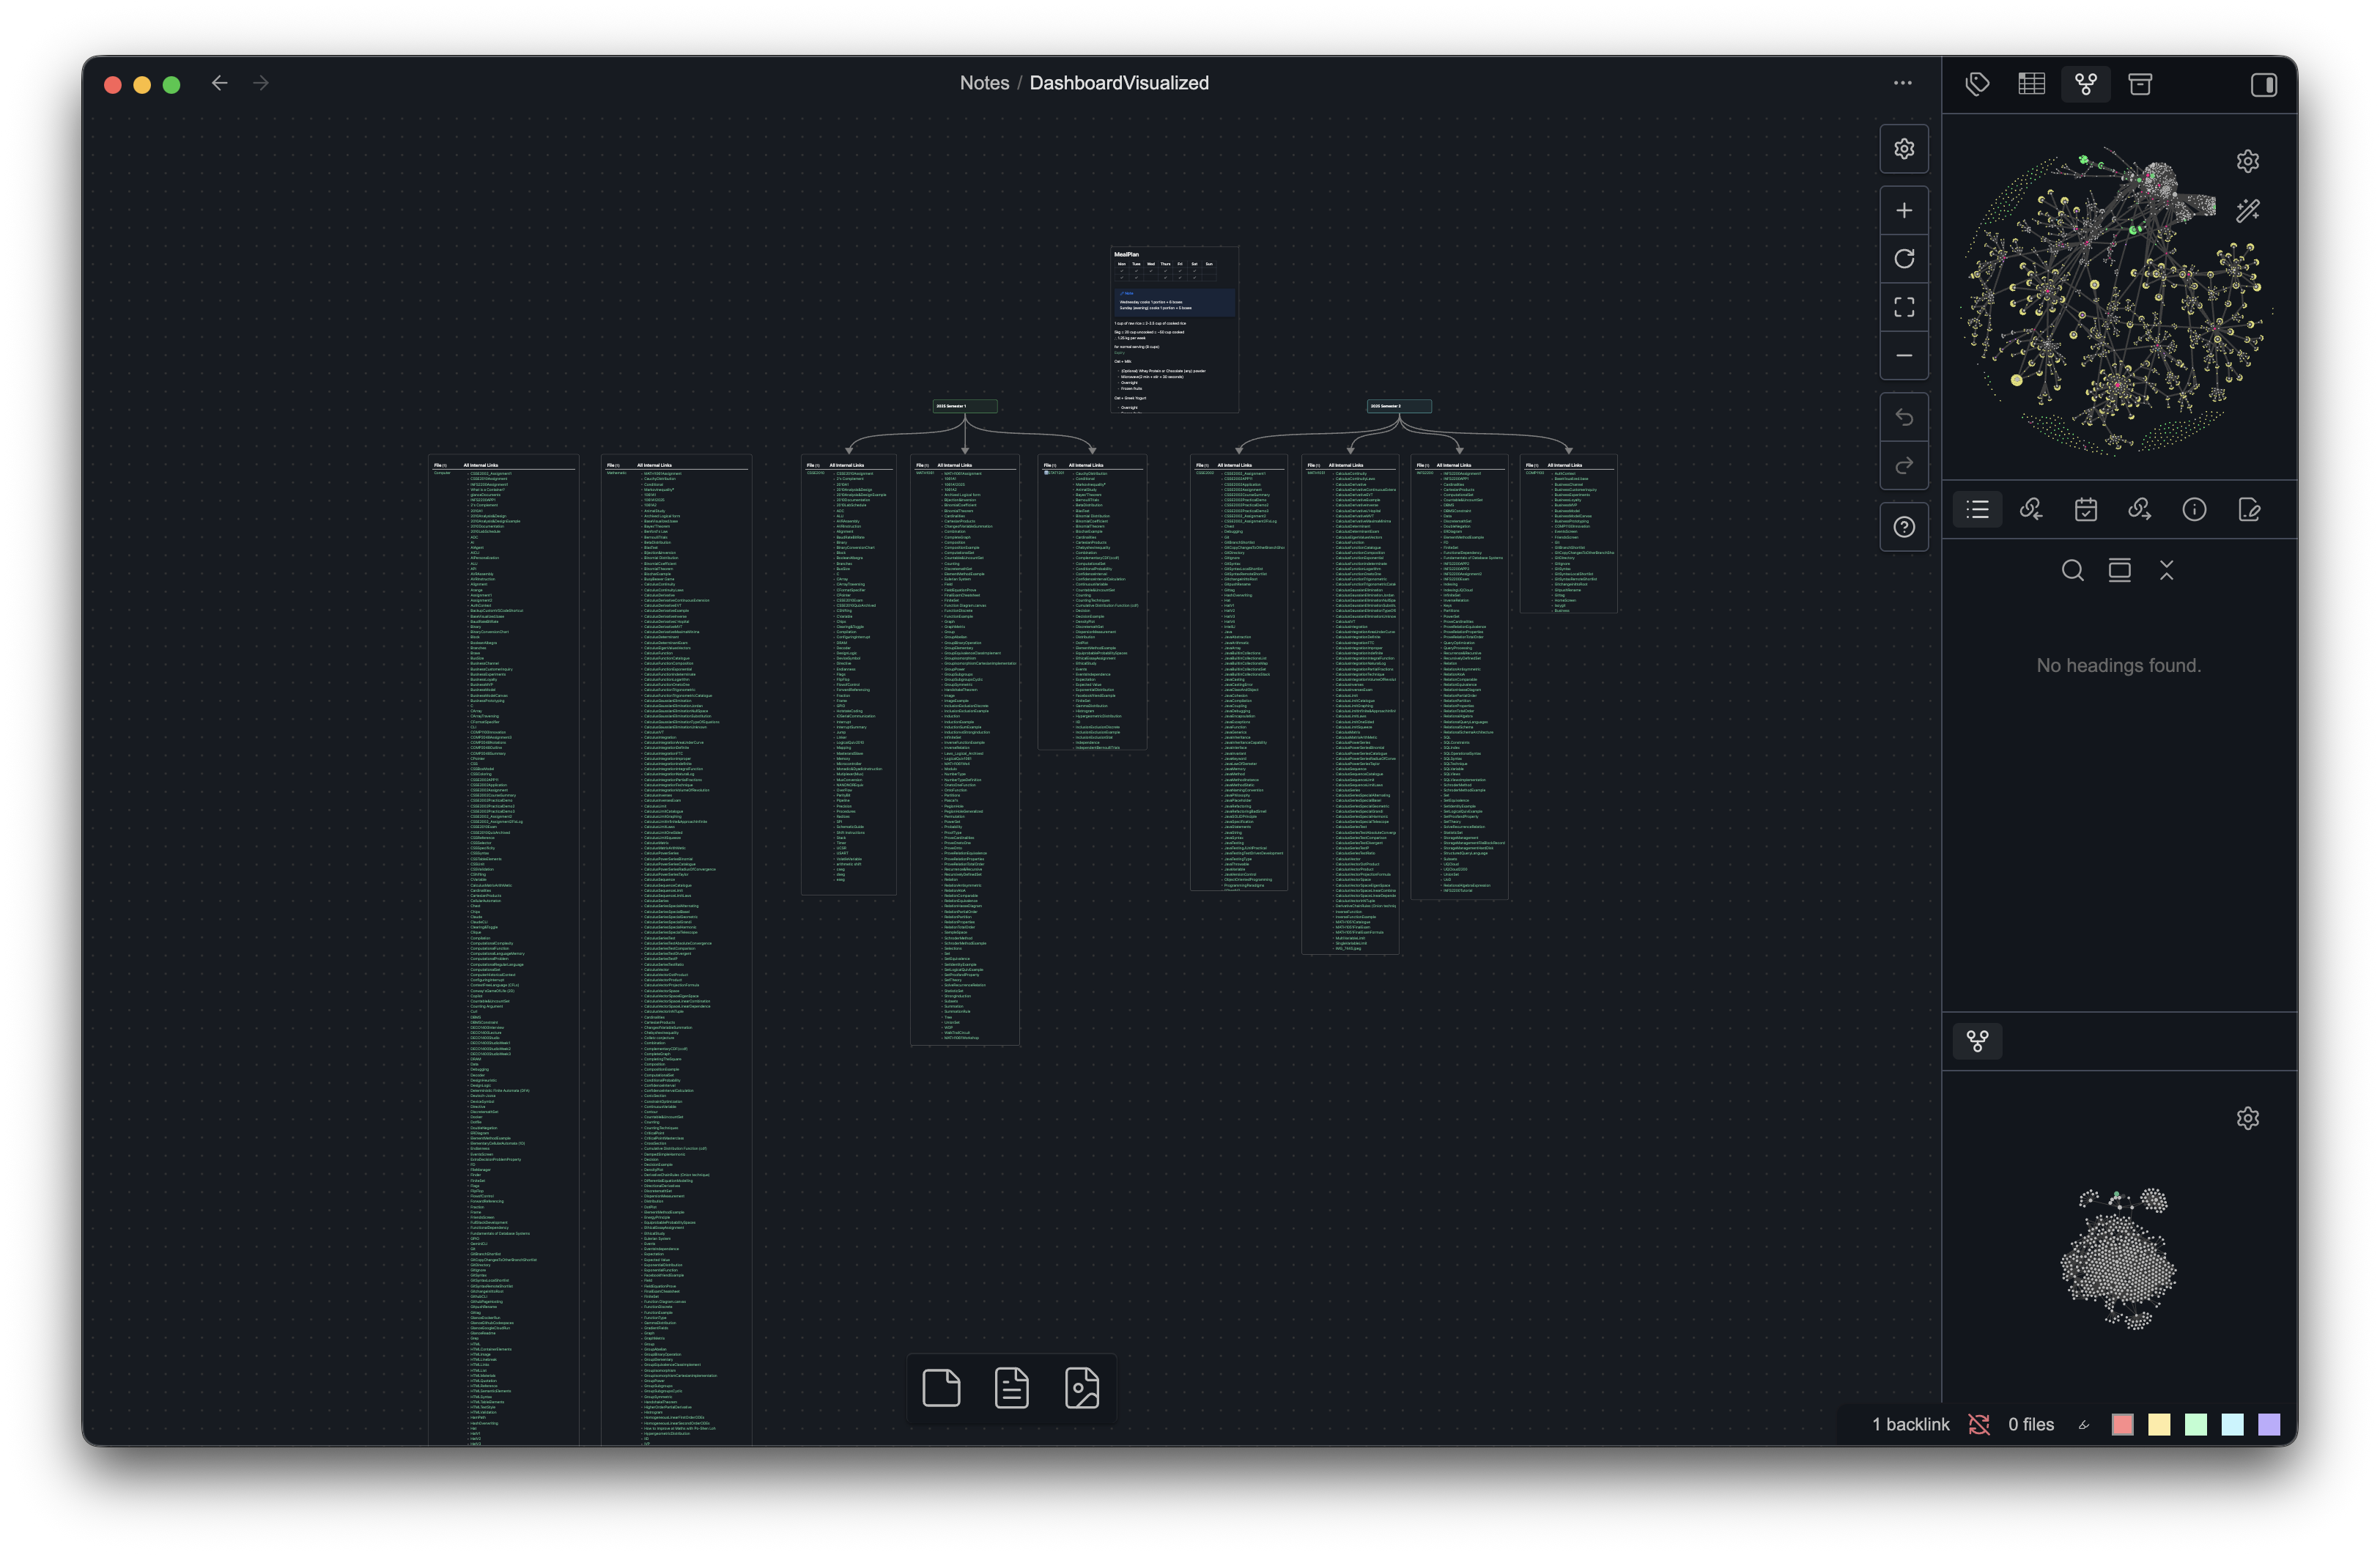Zoom canvas to fit all cards
This screenshot has height=1555, width=2380.
click(x=1904, y=307)
